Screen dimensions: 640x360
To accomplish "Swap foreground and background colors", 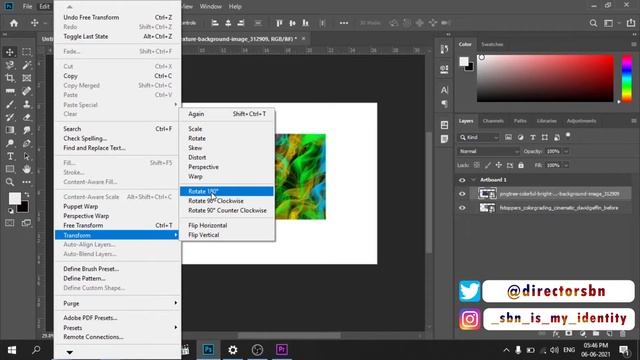I will 27,194.
